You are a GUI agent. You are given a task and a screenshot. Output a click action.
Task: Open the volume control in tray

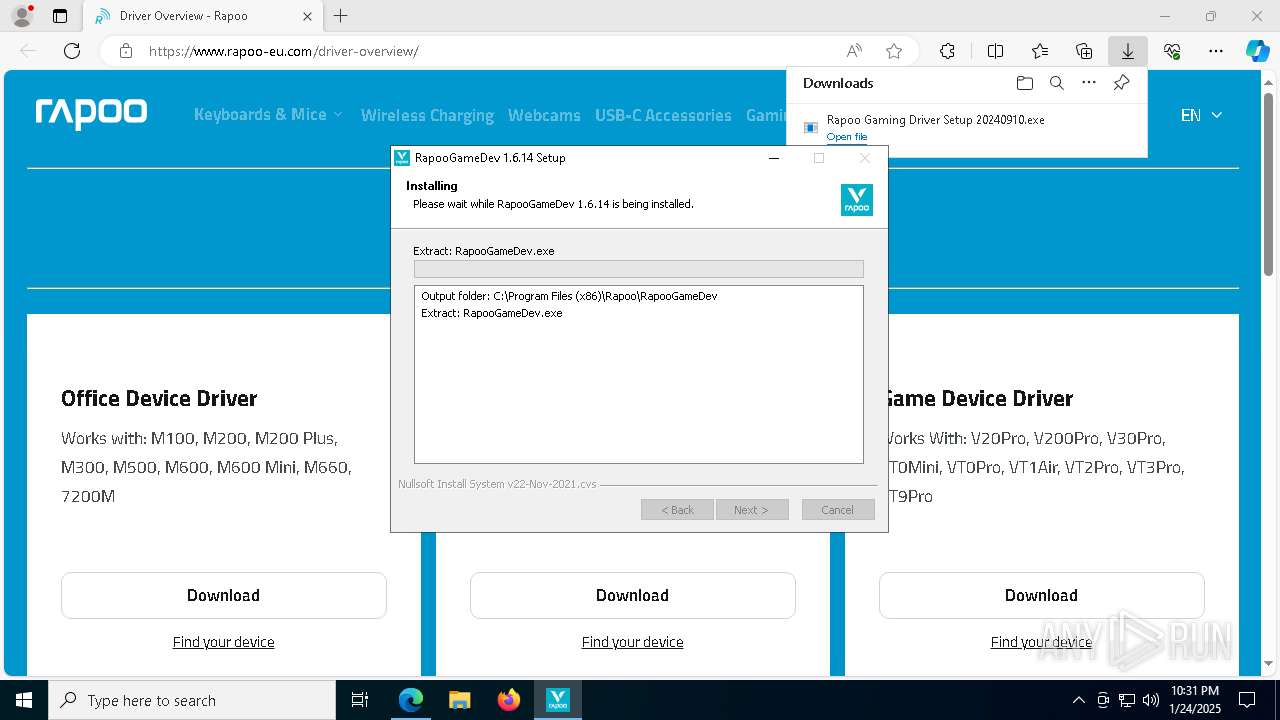point(1151,700)
